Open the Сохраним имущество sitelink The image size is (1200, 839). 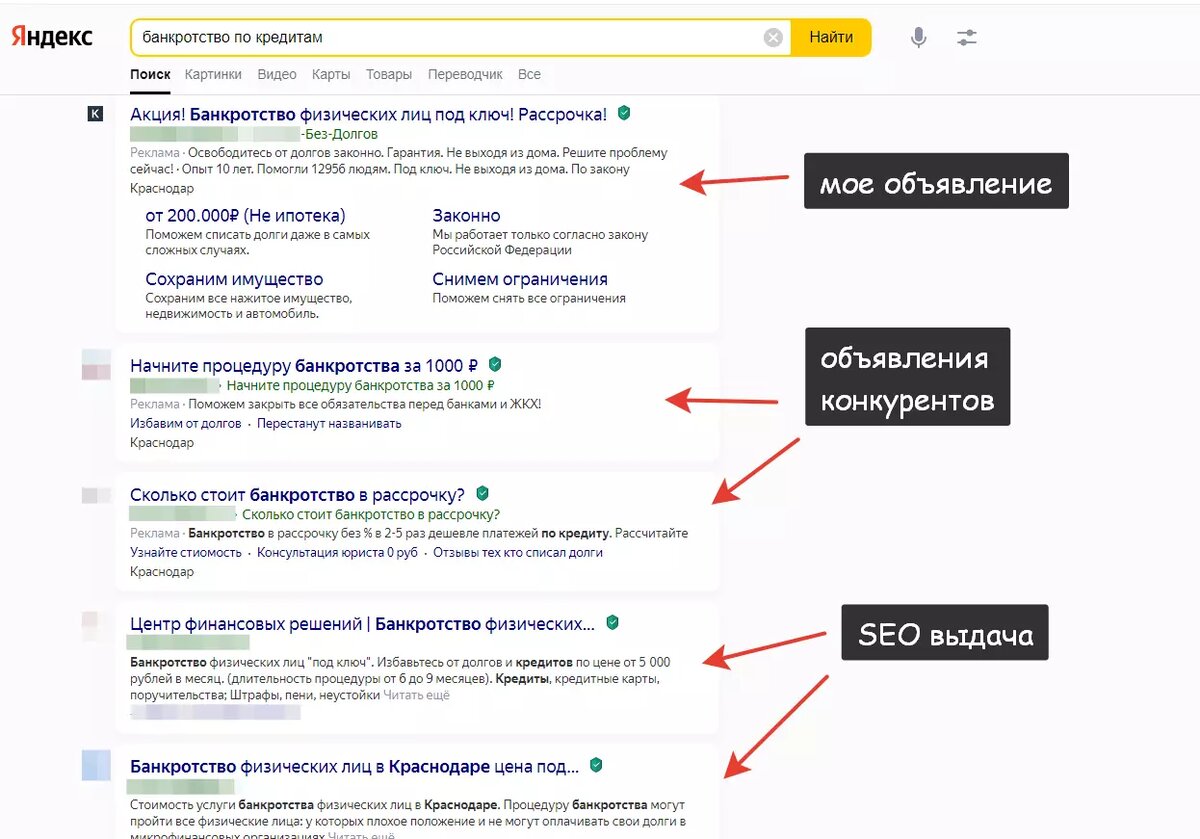pos(234,279)
